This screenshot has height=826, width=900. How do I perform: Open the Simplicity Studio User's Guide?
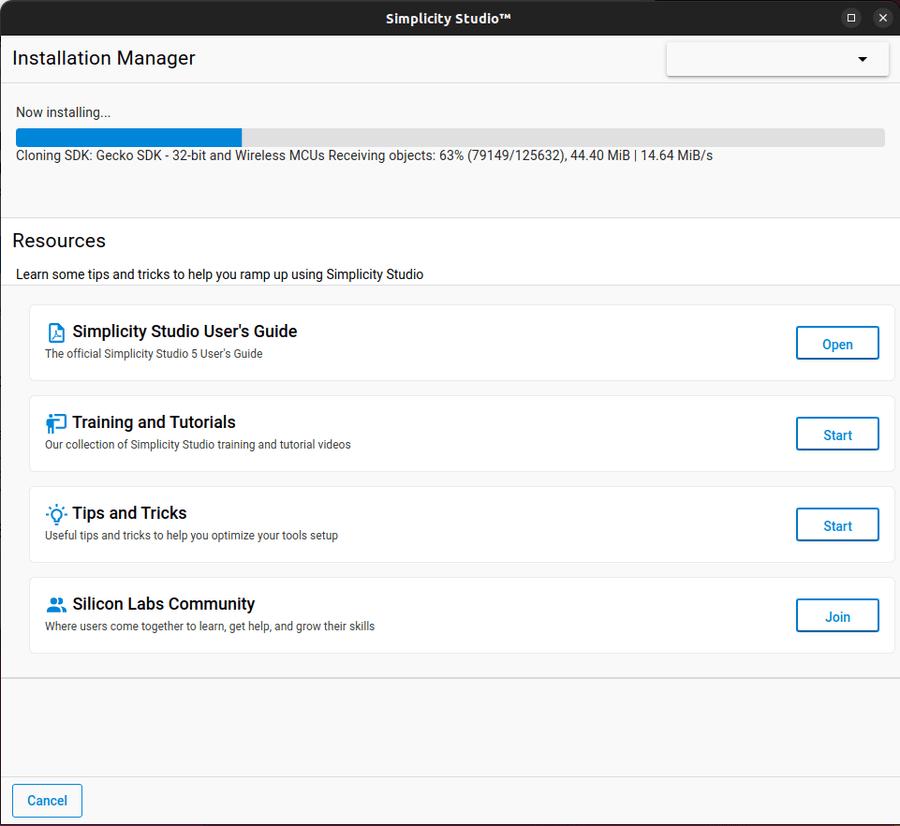pos(837,343)
